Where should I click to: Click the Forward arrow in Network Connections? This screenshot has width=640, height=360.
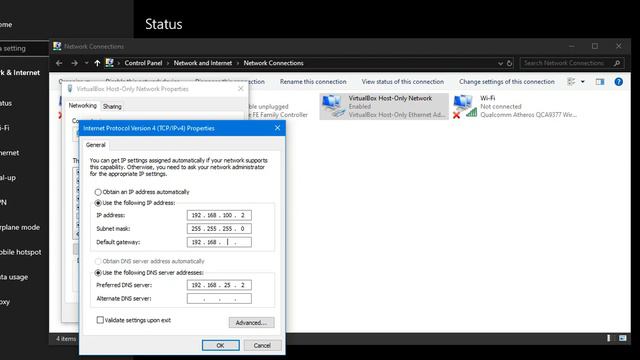pos(74,63)
